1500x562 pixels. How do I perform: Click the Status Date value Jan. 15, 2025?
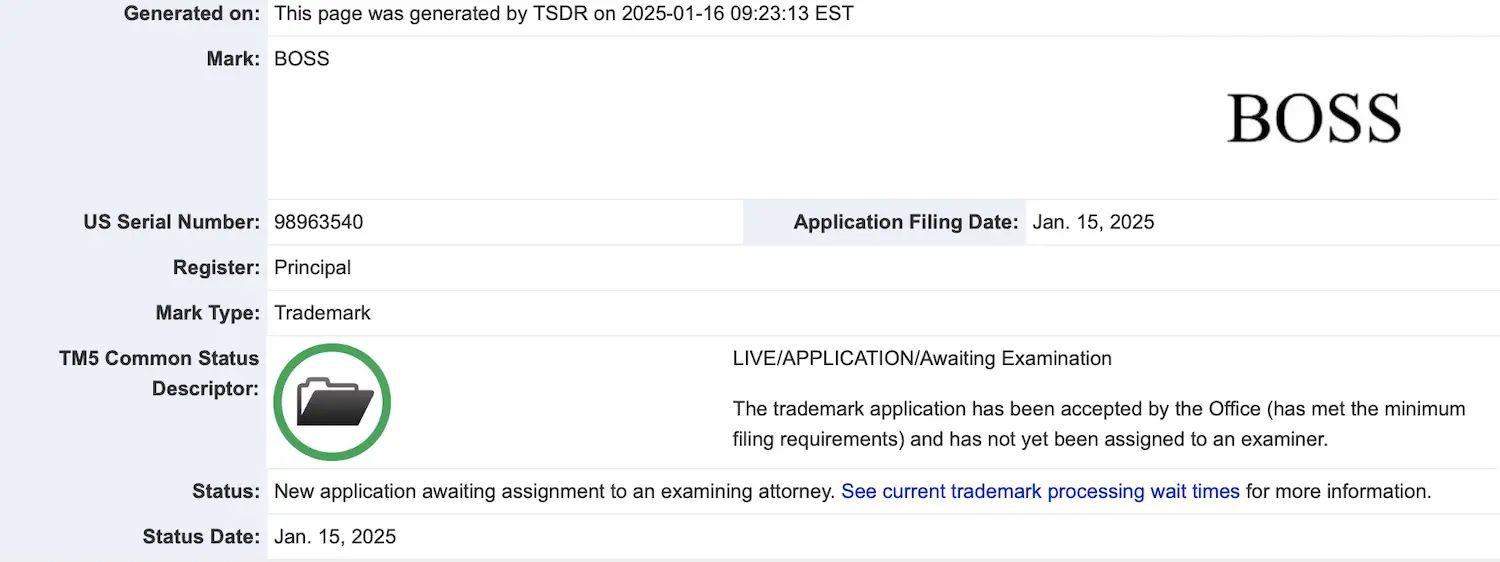pyautogui.click(x=335, y=537)
